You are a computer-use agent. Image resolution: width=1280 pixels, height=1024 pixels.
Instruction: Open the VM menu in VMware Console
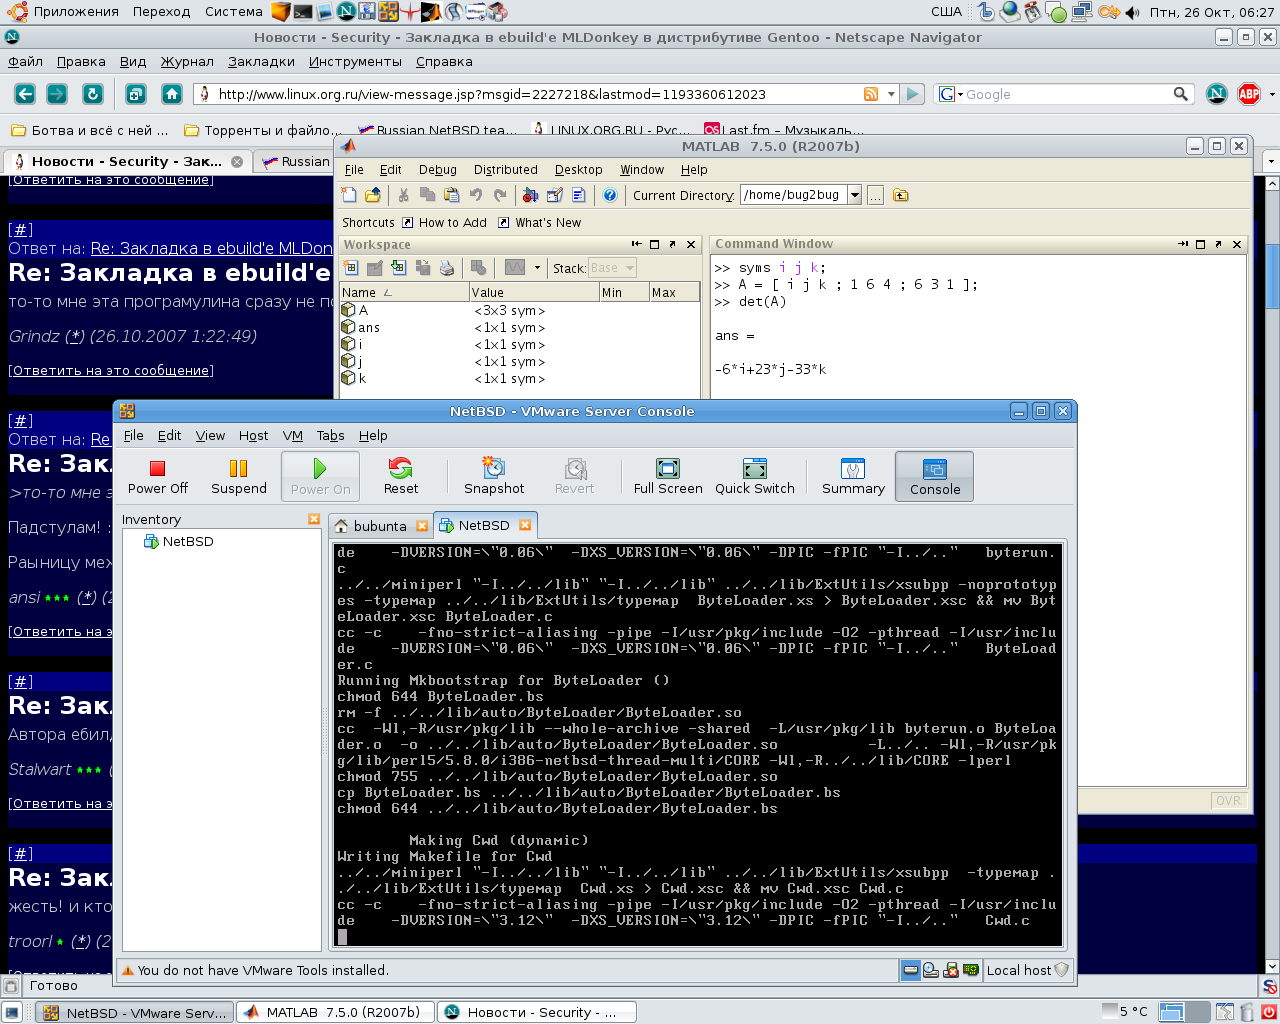coord(293,435)
